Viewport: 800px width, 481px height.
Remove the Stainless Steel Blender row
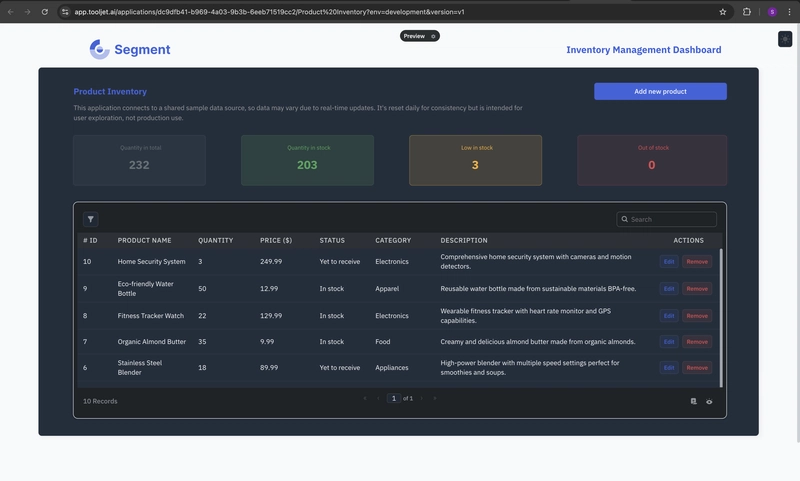[x=697, y=368]
